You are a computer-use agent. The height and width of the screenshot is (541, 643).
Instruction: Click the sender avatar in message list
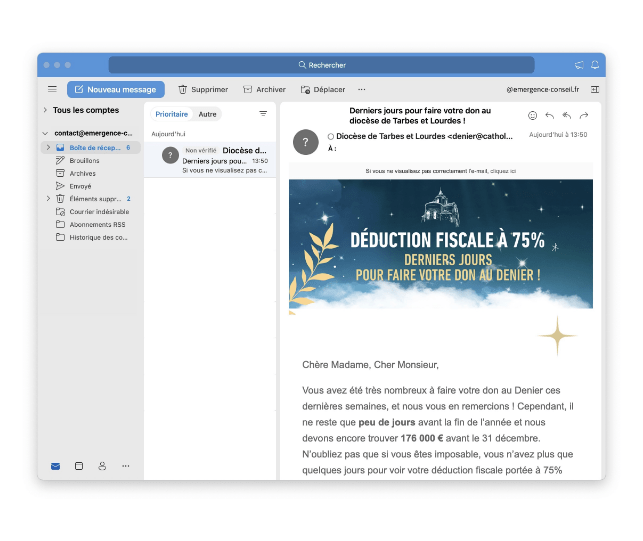click(x=170, y=155)
